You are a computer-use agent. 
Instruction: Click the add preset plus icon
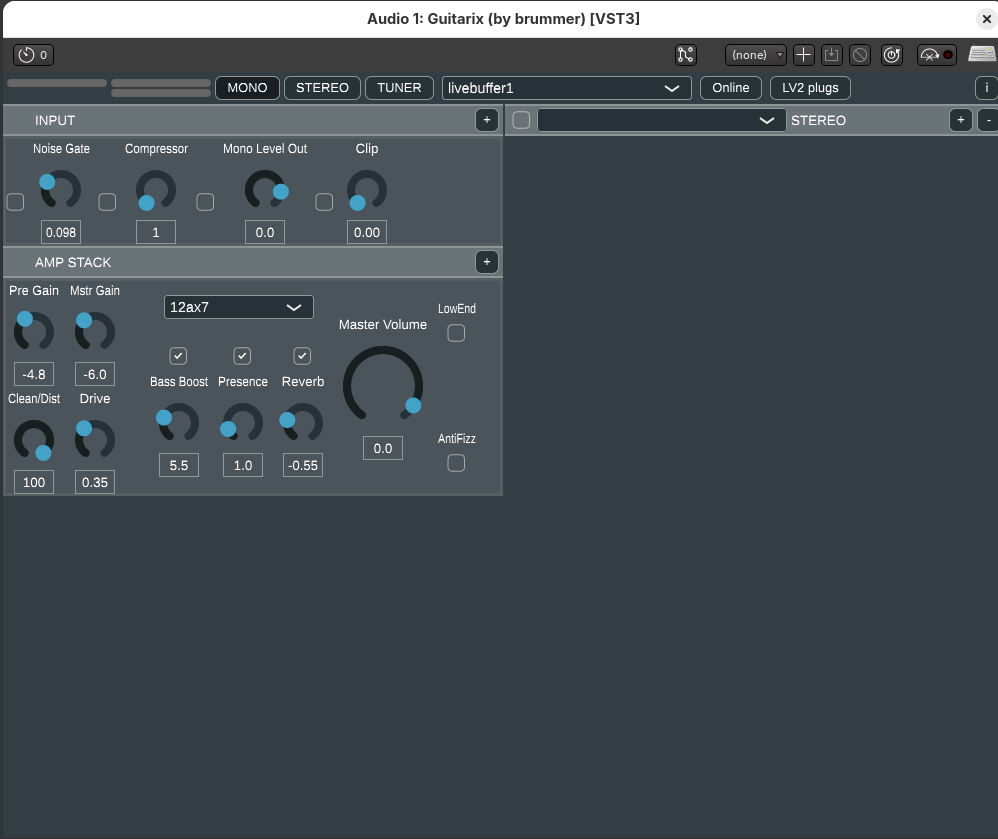point(804,55)
